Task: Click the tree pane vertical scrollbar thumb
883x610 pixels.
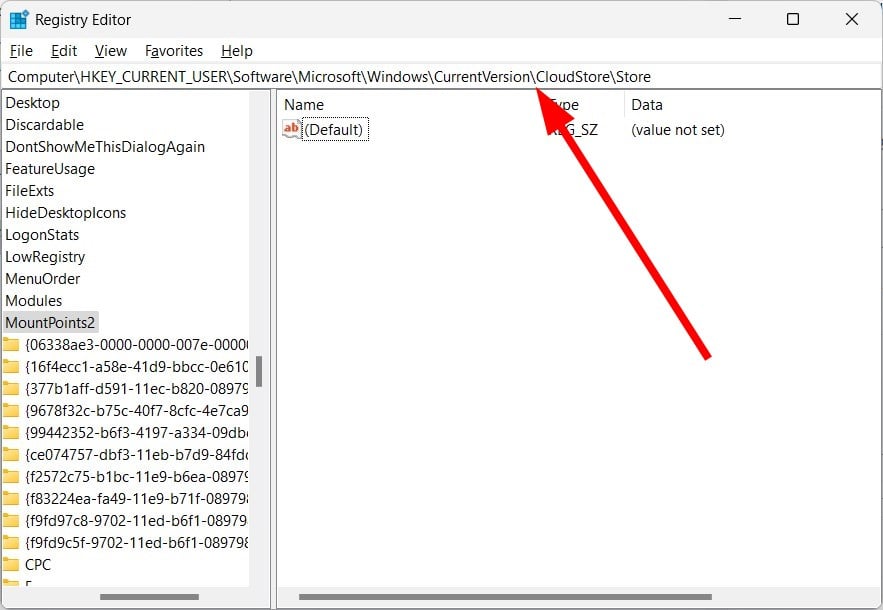Action: tap(259, 372)
